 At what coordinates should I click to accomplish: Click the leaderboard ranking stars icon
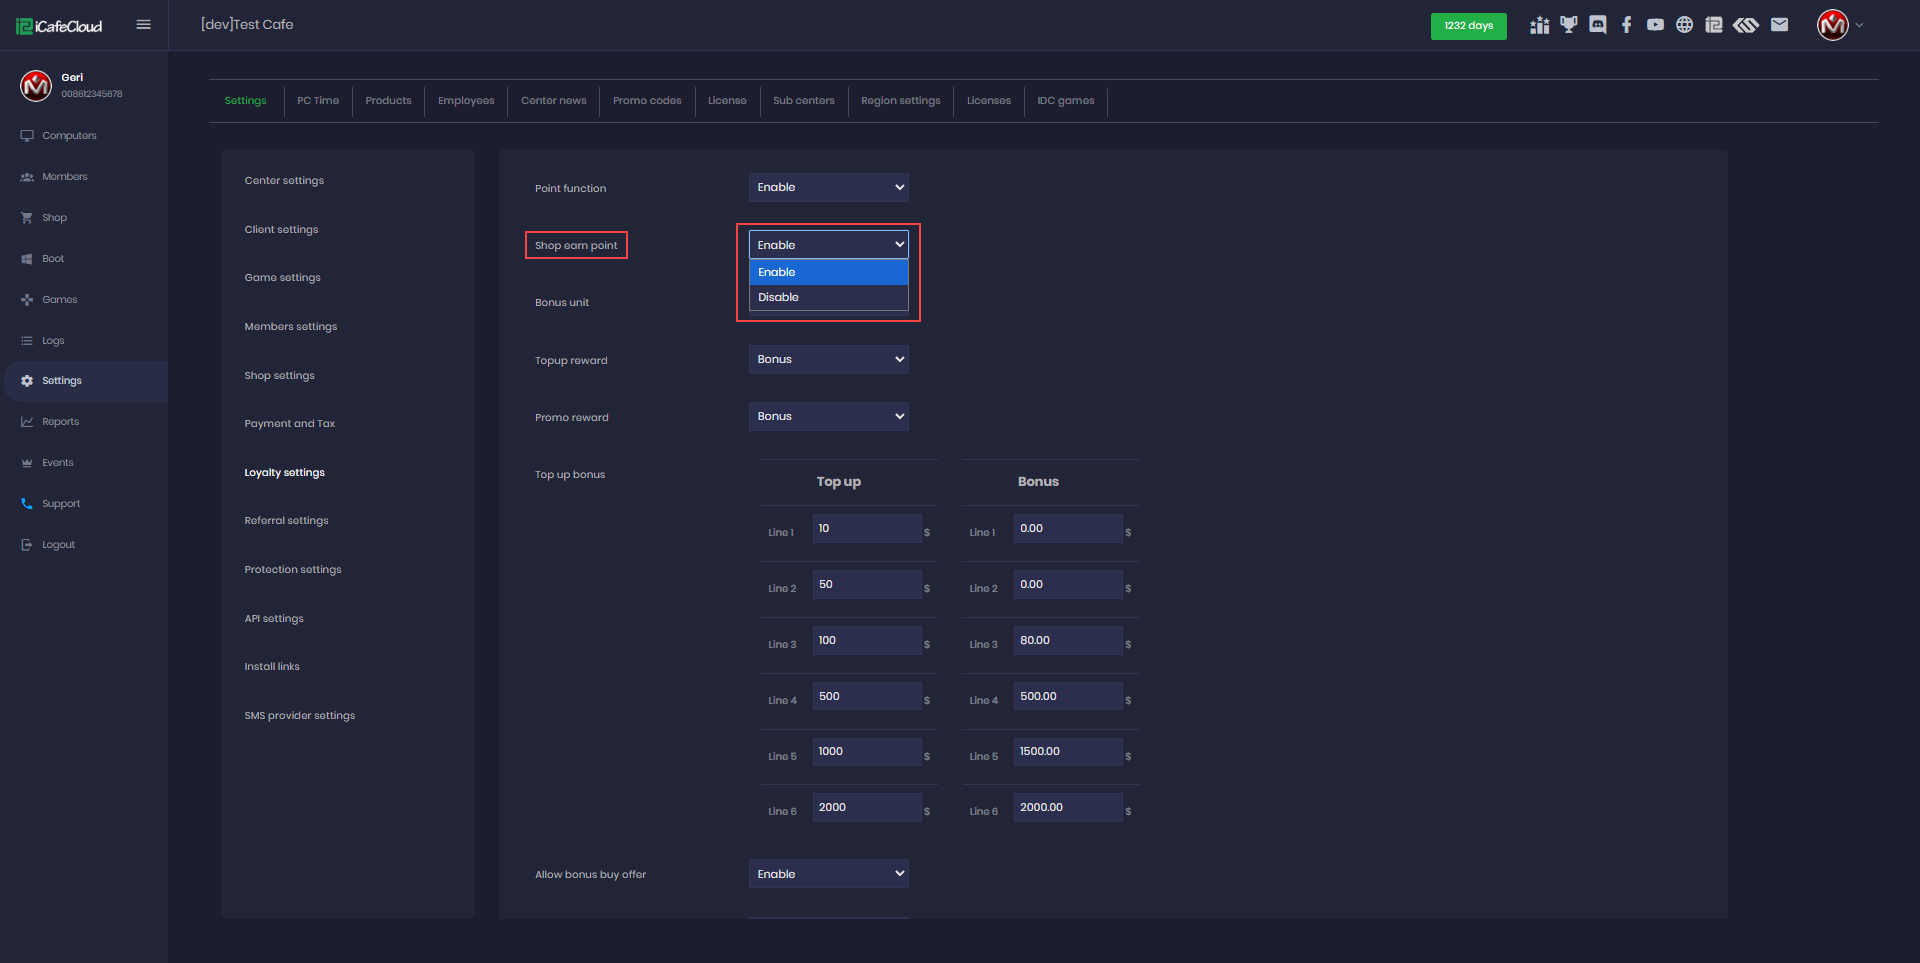click(1540, 25)
